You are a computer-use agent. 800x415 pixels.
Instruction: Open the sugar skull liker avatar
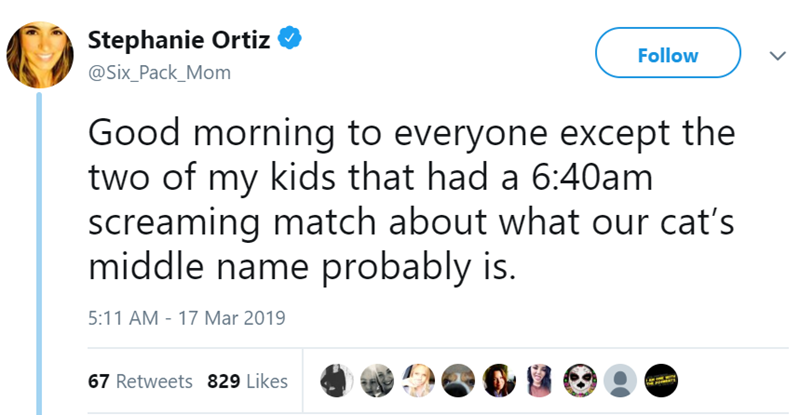(578, 380)
